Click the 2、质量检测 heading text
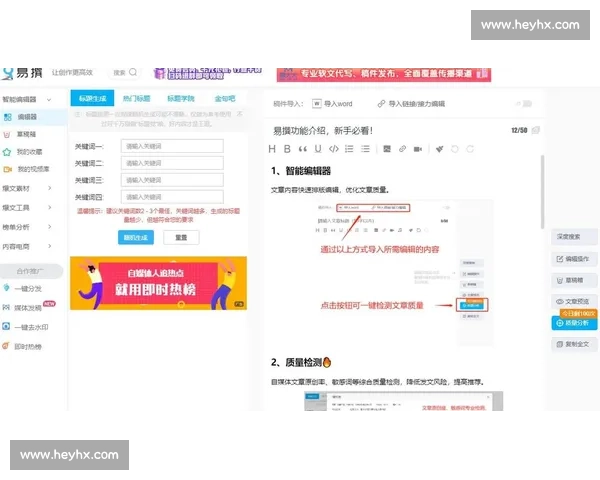600x480 pixels. click(x=301, y=362)
